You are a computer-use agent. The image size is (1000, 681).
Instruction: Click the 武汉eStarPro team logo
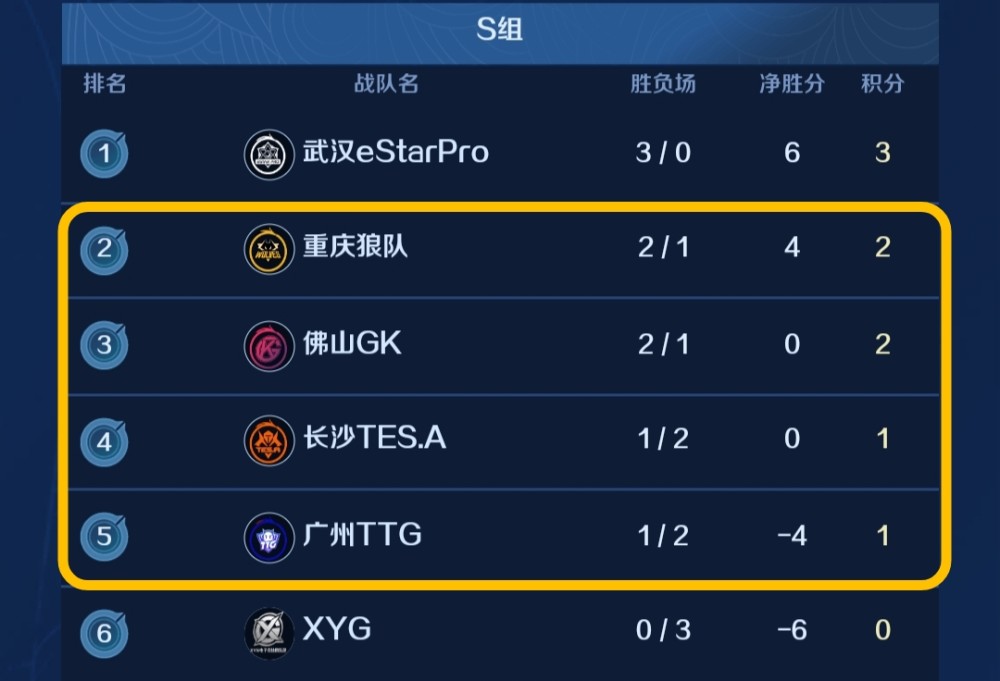click(x=269, y=154)
